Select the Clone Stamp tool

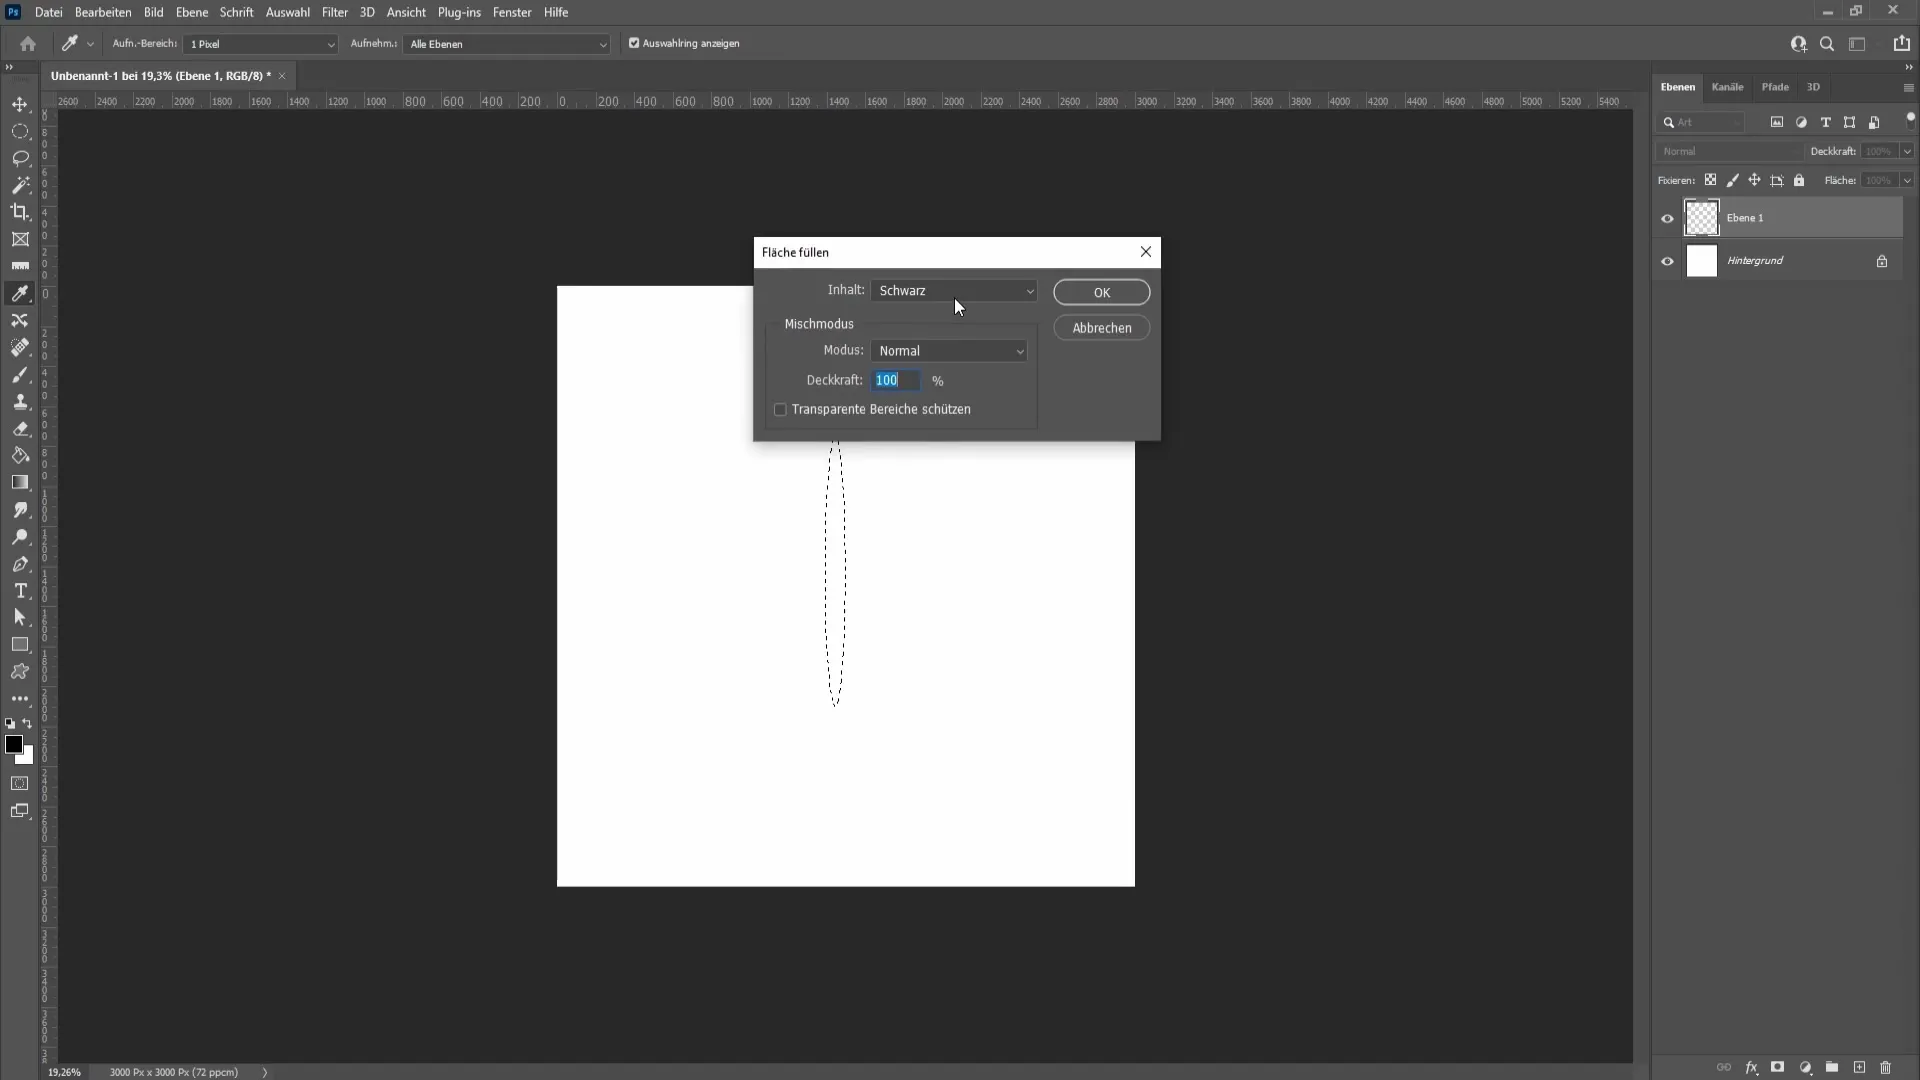(20, 402)
